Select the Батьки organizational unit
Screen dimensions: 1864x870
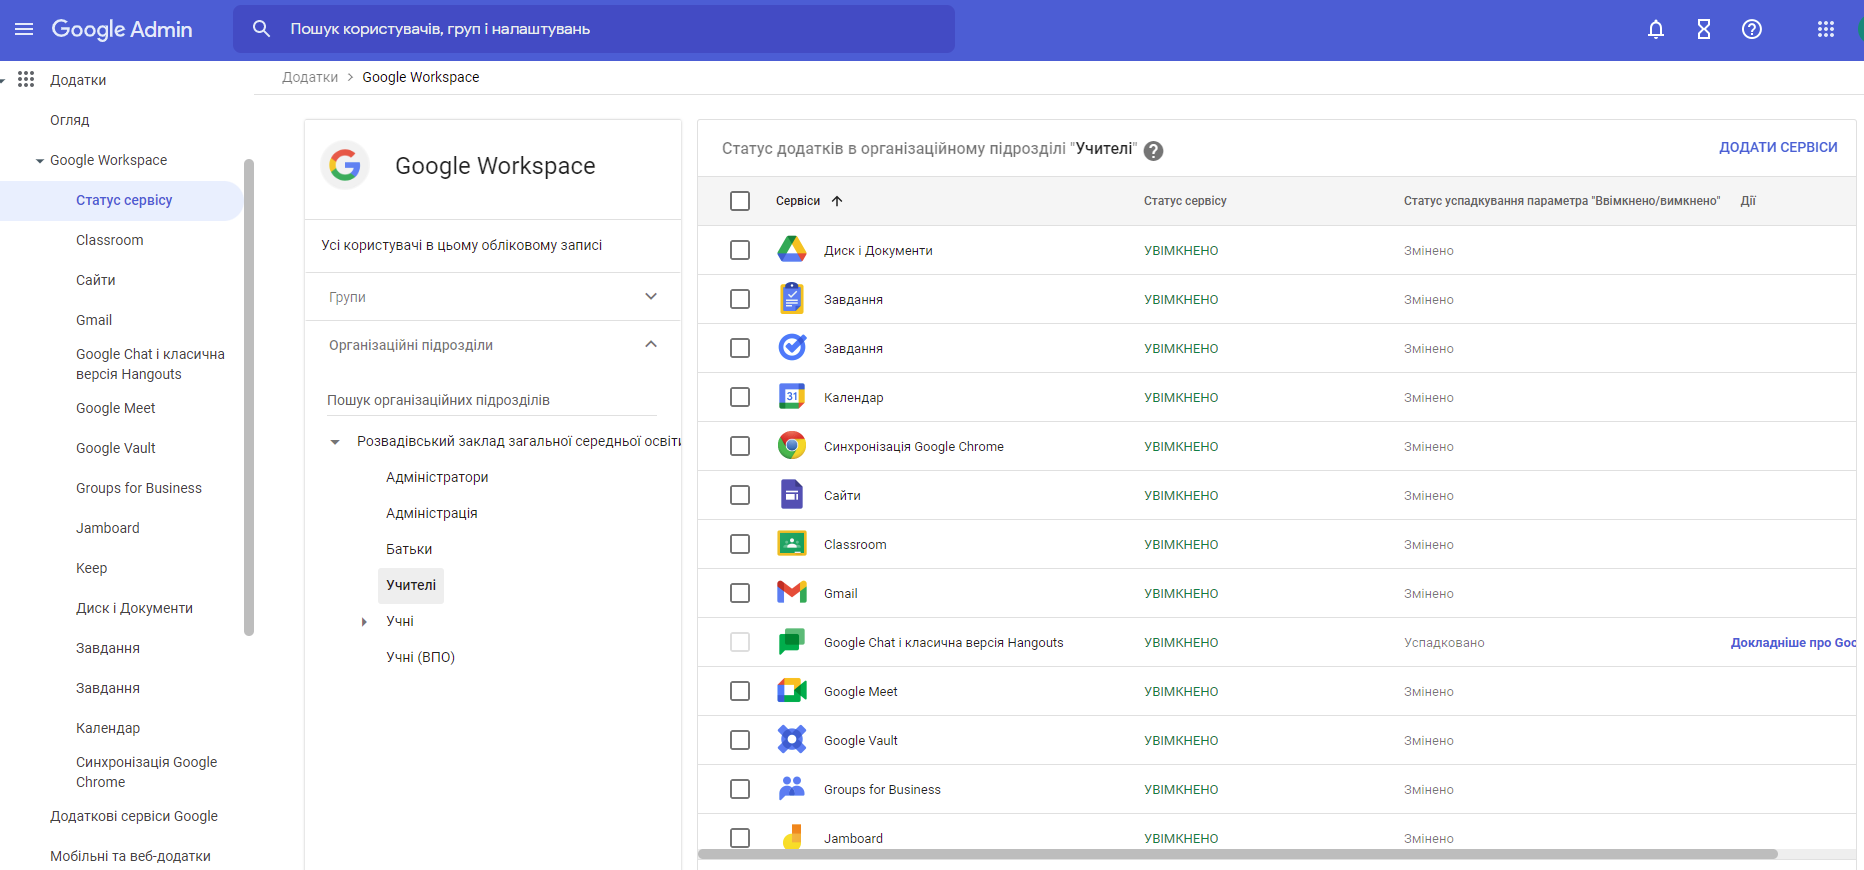click(x=409, y=549)
